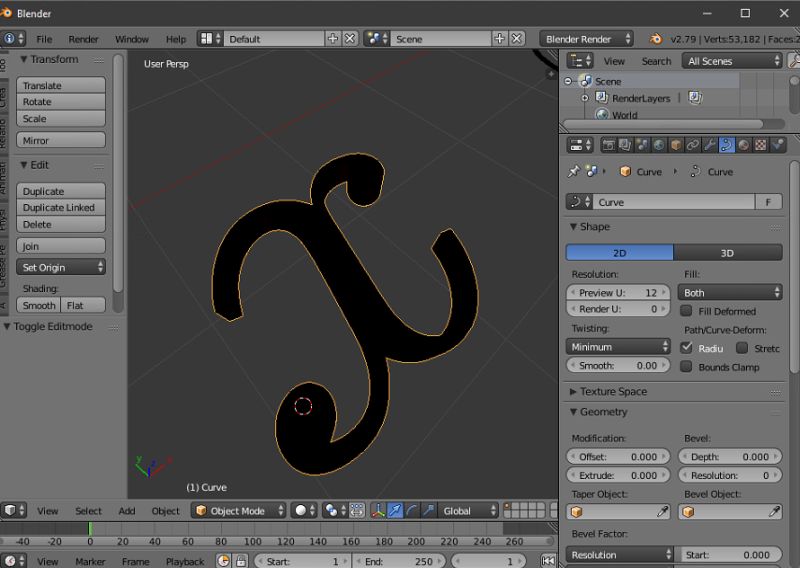Click the 3D manipulator axes toggle icon
This screenshot has width=800, height=568.
(x=378, y=510)
